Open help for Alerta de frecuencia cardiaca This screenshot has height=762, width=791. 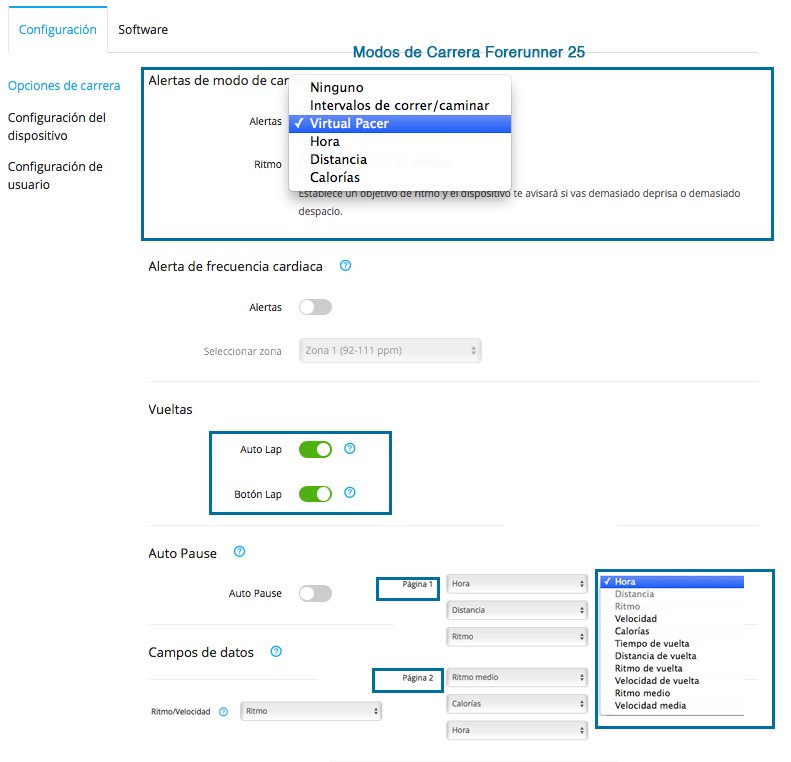coord(345,265)
